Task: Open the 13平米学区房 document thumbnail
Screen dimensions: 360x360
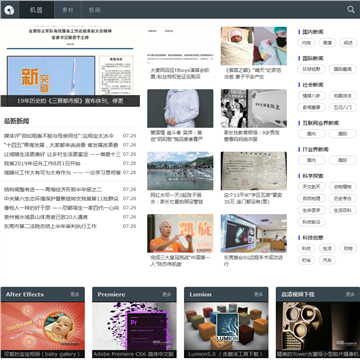Action: click(254, 171)
